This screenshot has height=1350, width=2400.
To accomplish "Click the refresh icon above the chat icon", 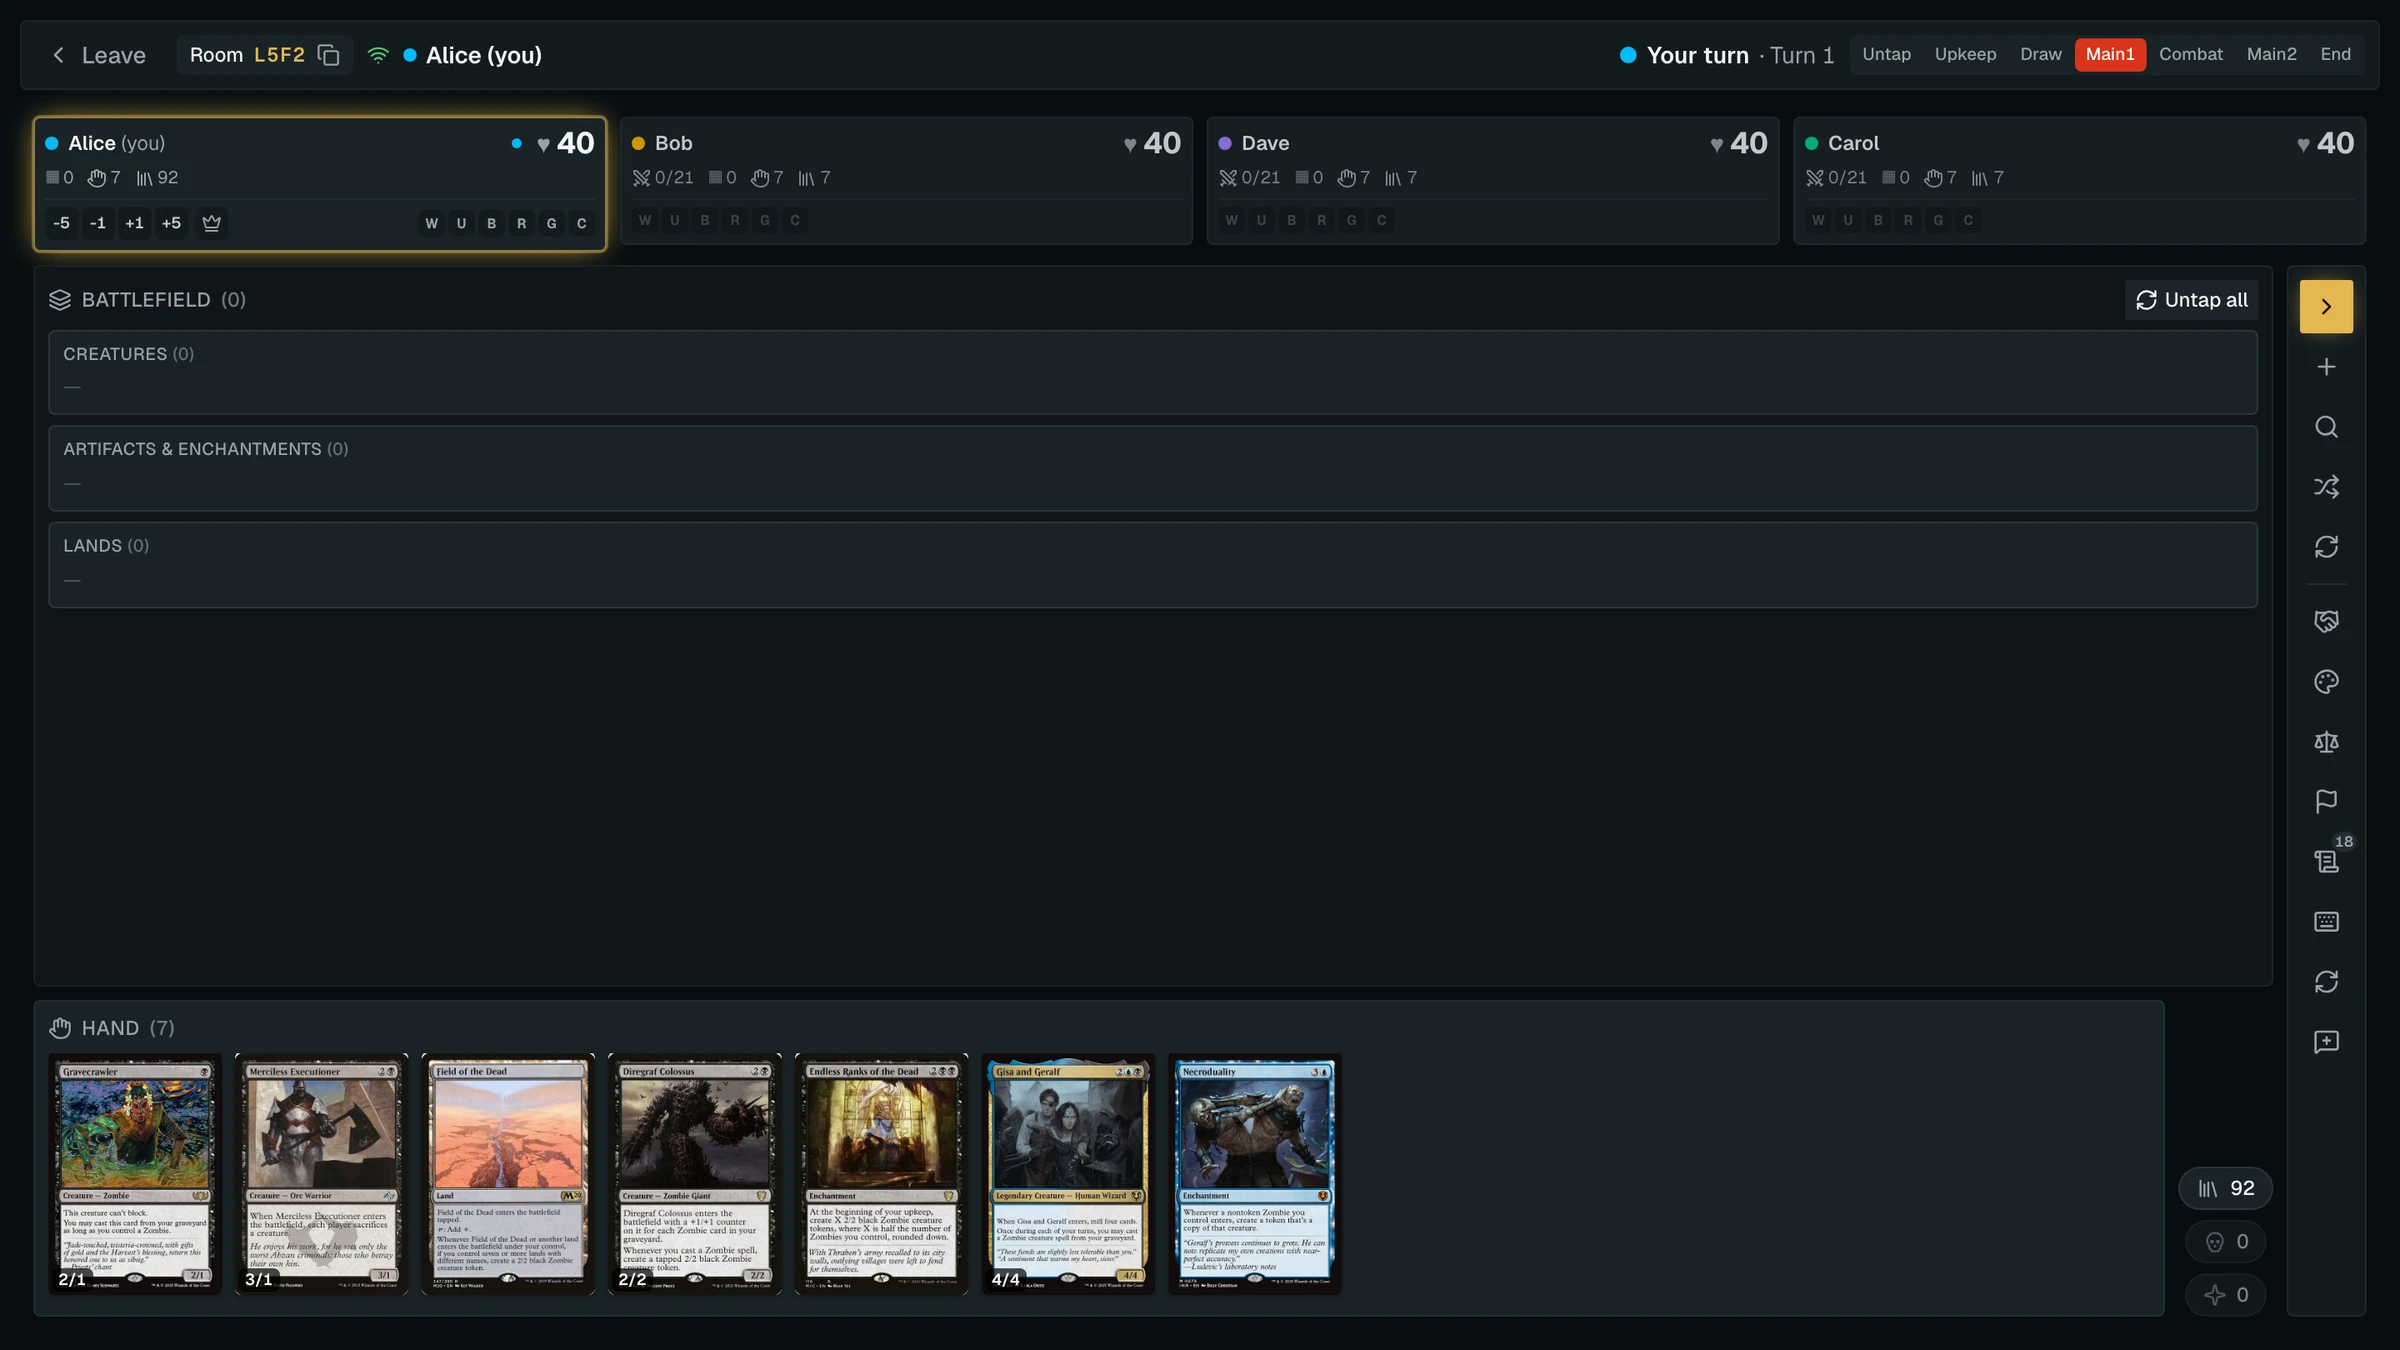I will click(2325, 982).
